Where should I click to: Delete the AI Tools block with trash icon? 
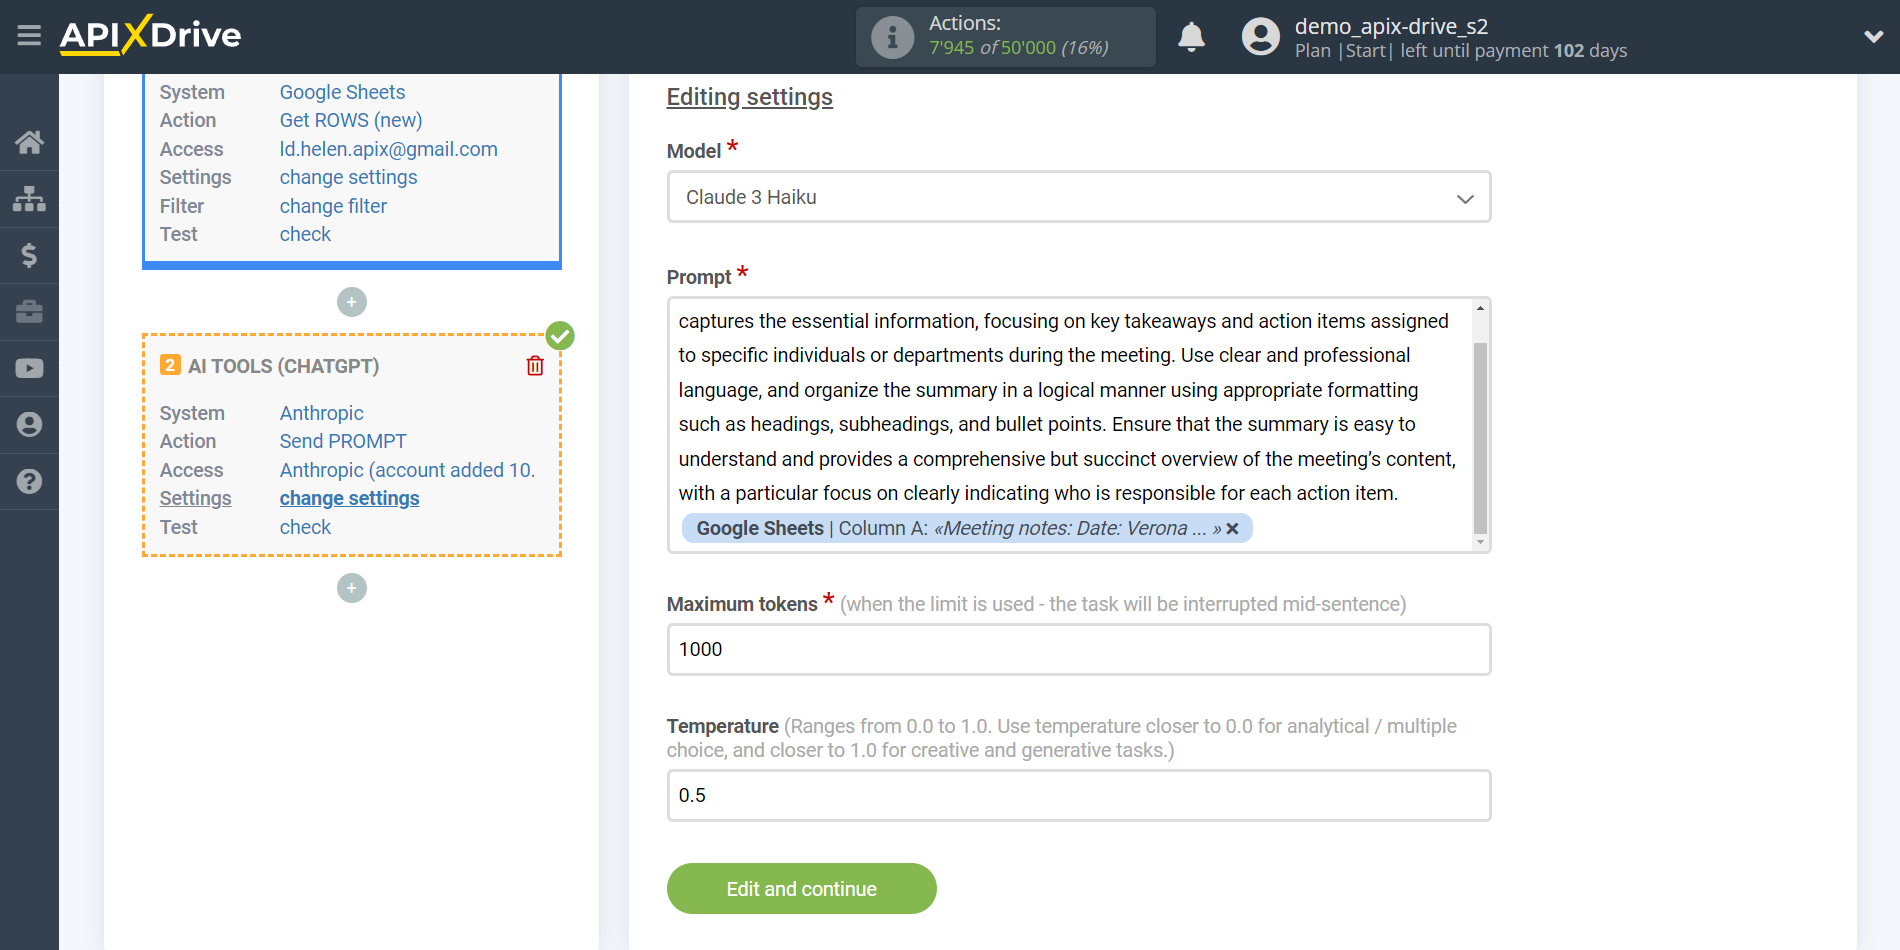(535, 366)
